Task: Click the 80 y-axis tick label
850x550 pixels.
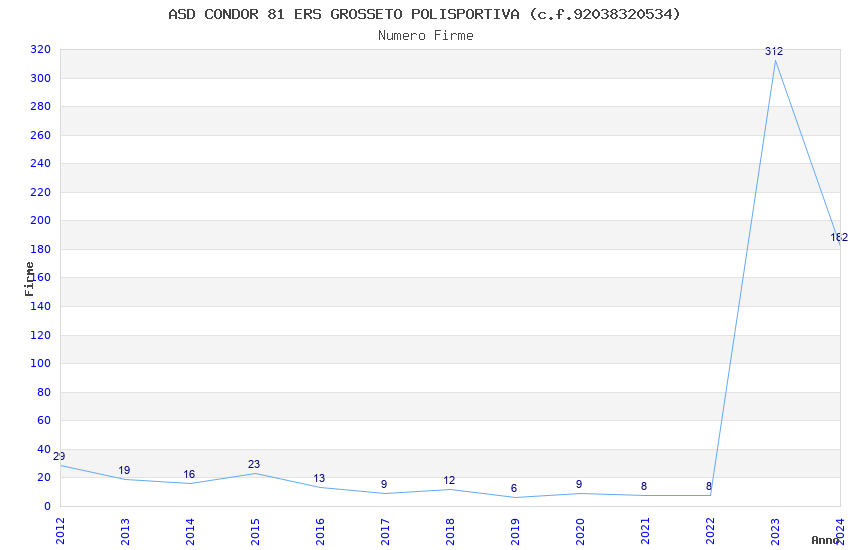Action: click(44, 392)
